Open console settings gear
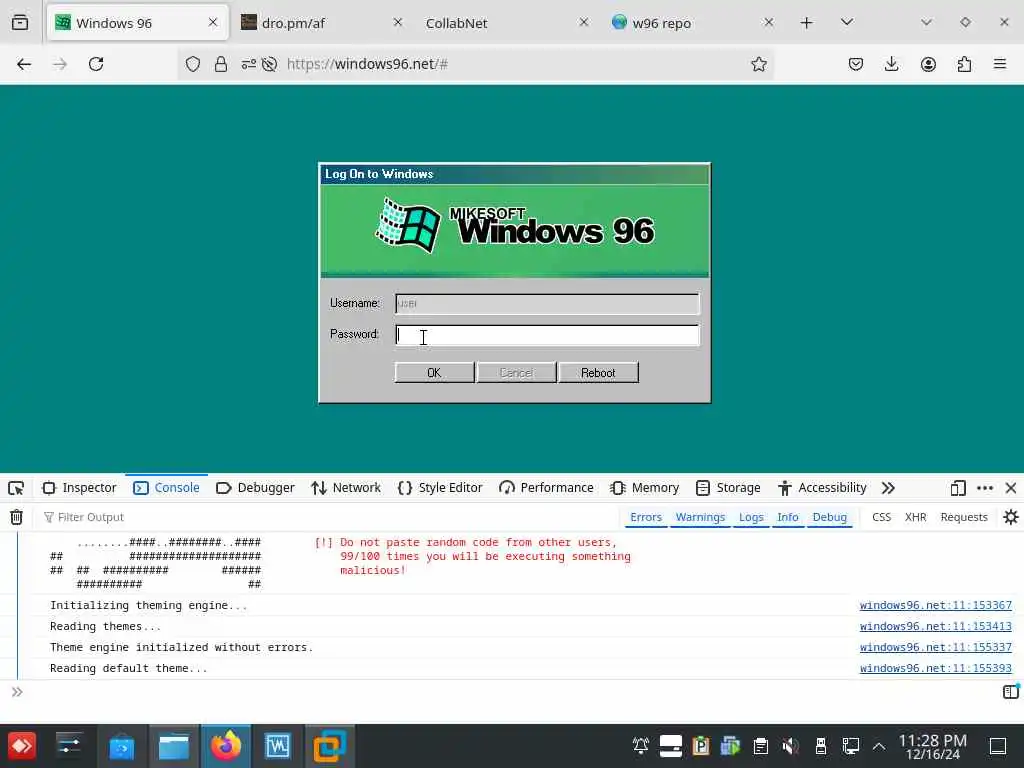Viewport: 1024px width, 768px height. tap(1010, 517)
